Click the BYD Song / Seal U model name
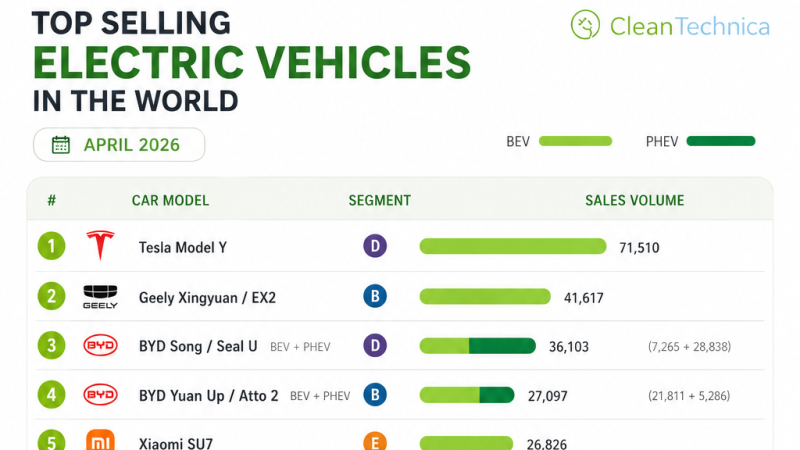The image size is (800, 450). pos(198,346)
